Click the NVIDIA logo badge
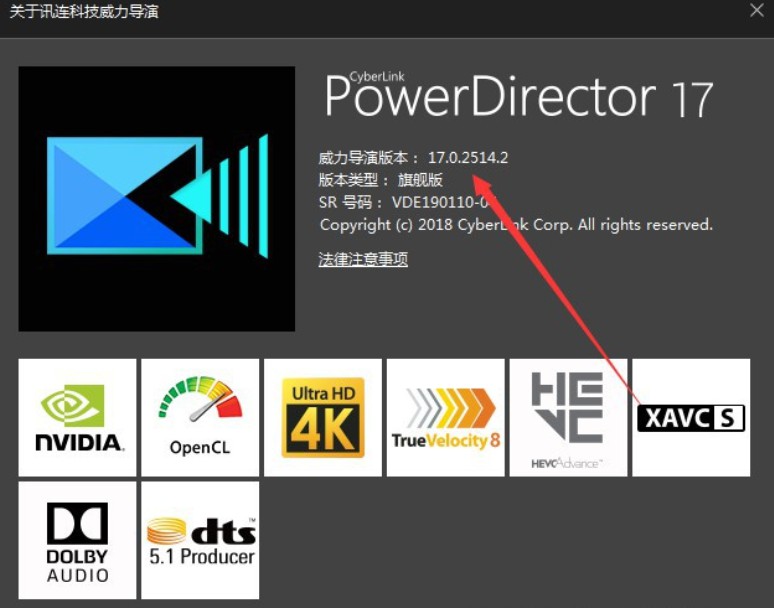Screen dimensions: 774x608 77,418
